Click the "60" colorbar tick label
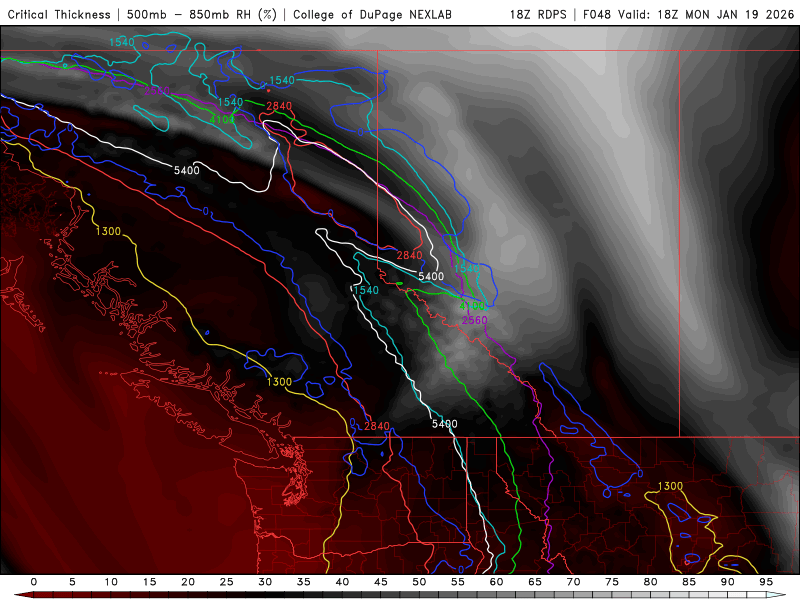The height and width of the screenshot is (600, 800). click(x=496, y=582)
